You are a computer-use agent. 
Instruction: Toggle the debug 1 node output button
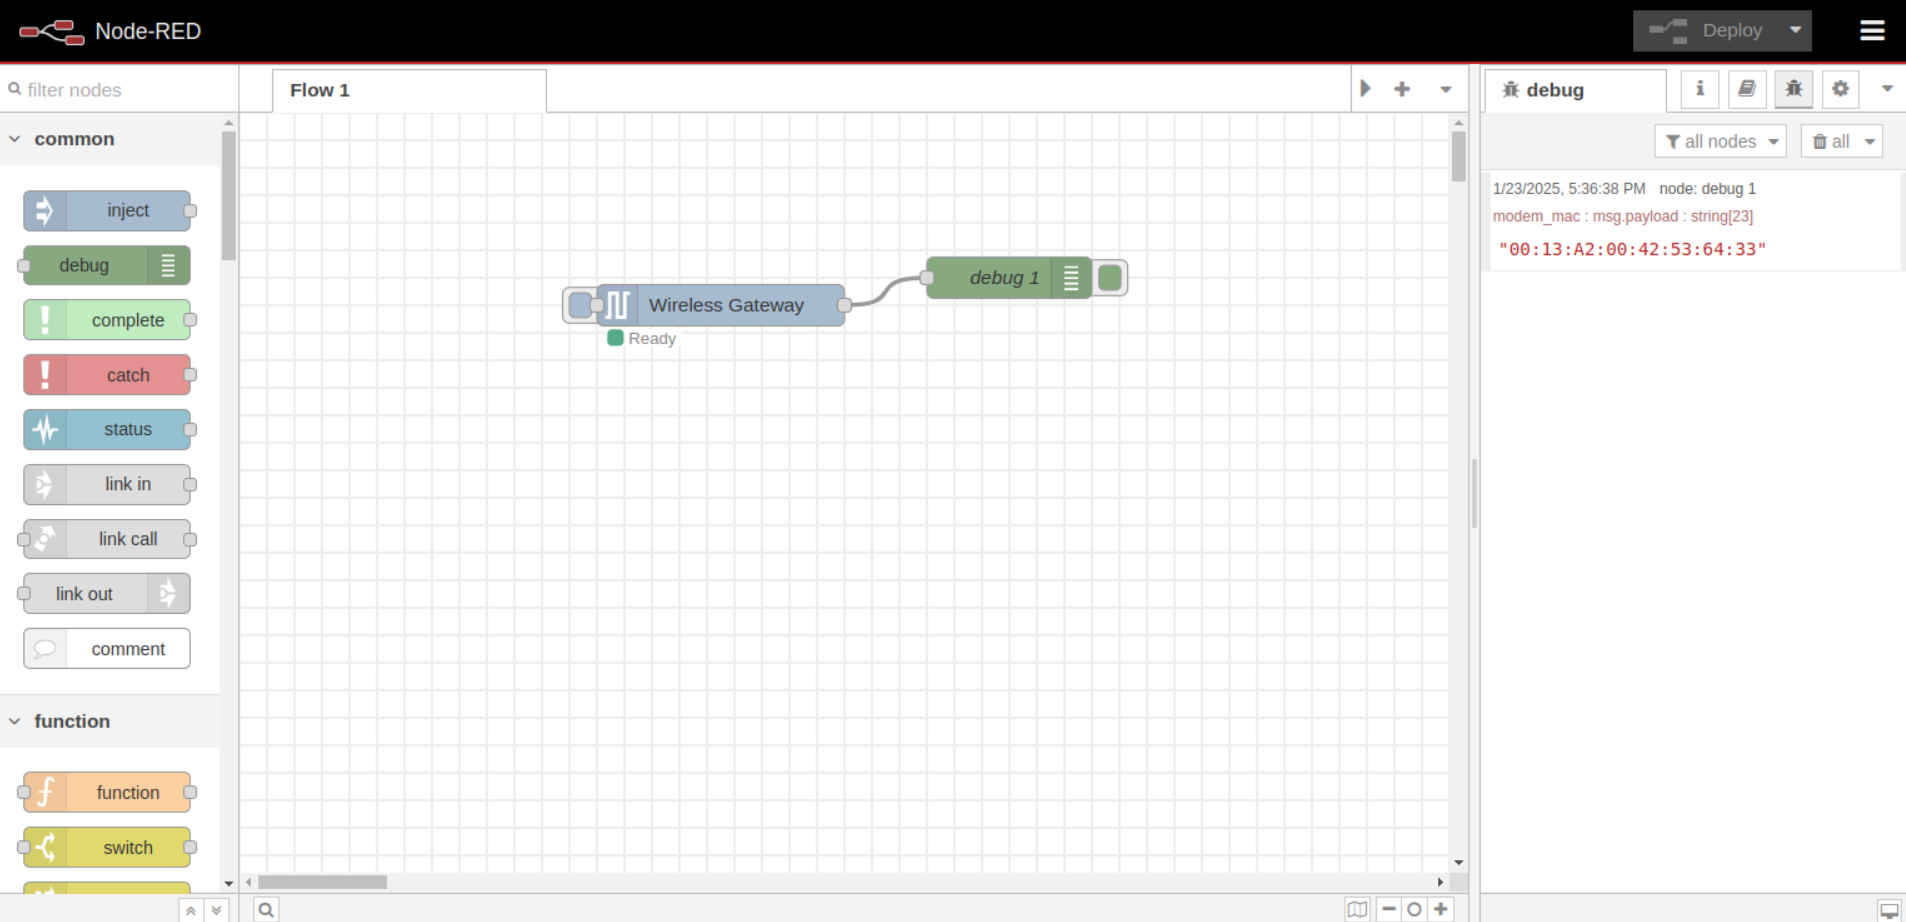pos(1110,278)
